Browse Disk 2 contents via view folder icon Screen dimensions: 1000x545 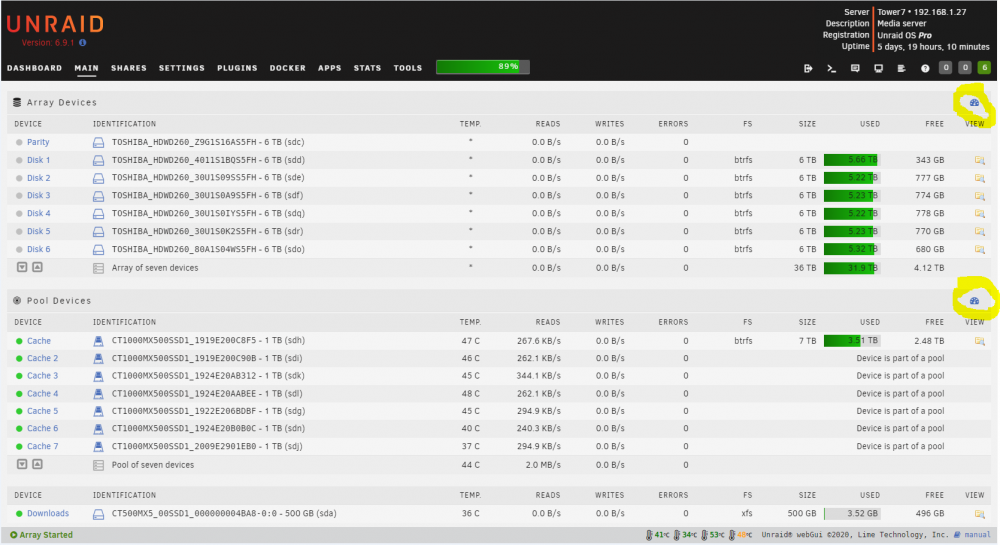[979, 178]
